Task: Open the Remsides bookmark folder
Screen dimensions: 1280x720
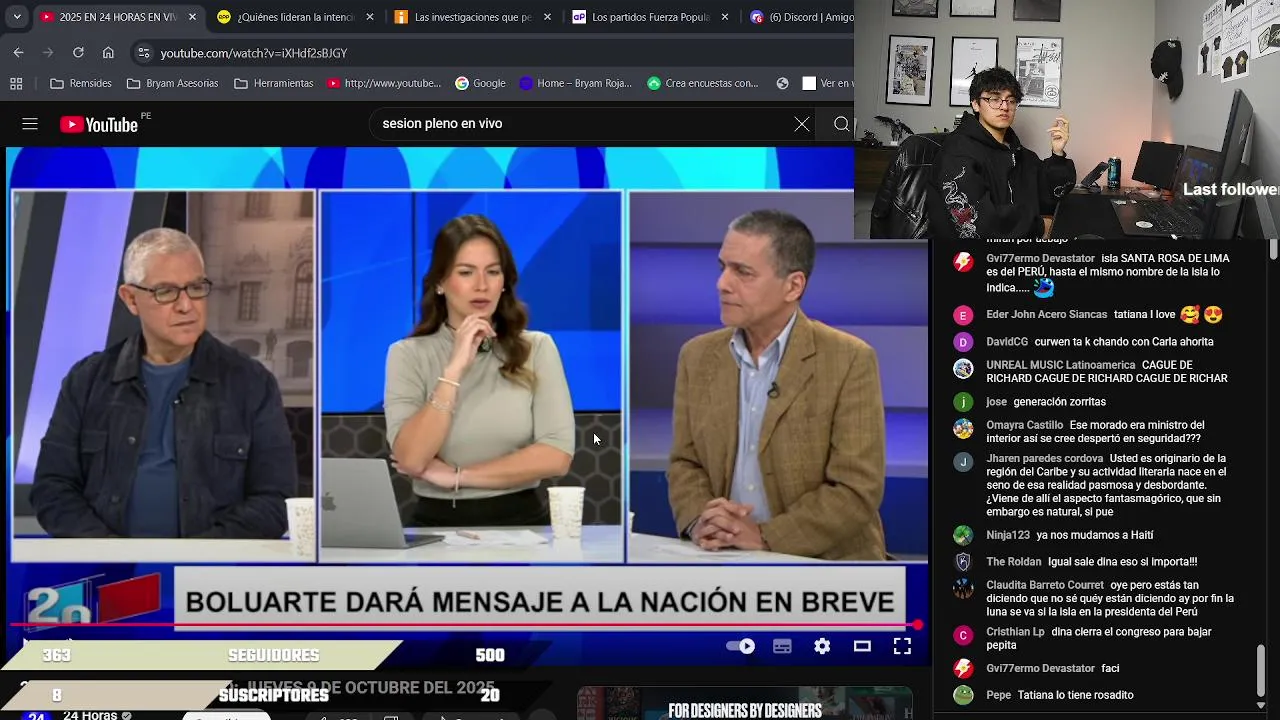Action: [81, 83]
